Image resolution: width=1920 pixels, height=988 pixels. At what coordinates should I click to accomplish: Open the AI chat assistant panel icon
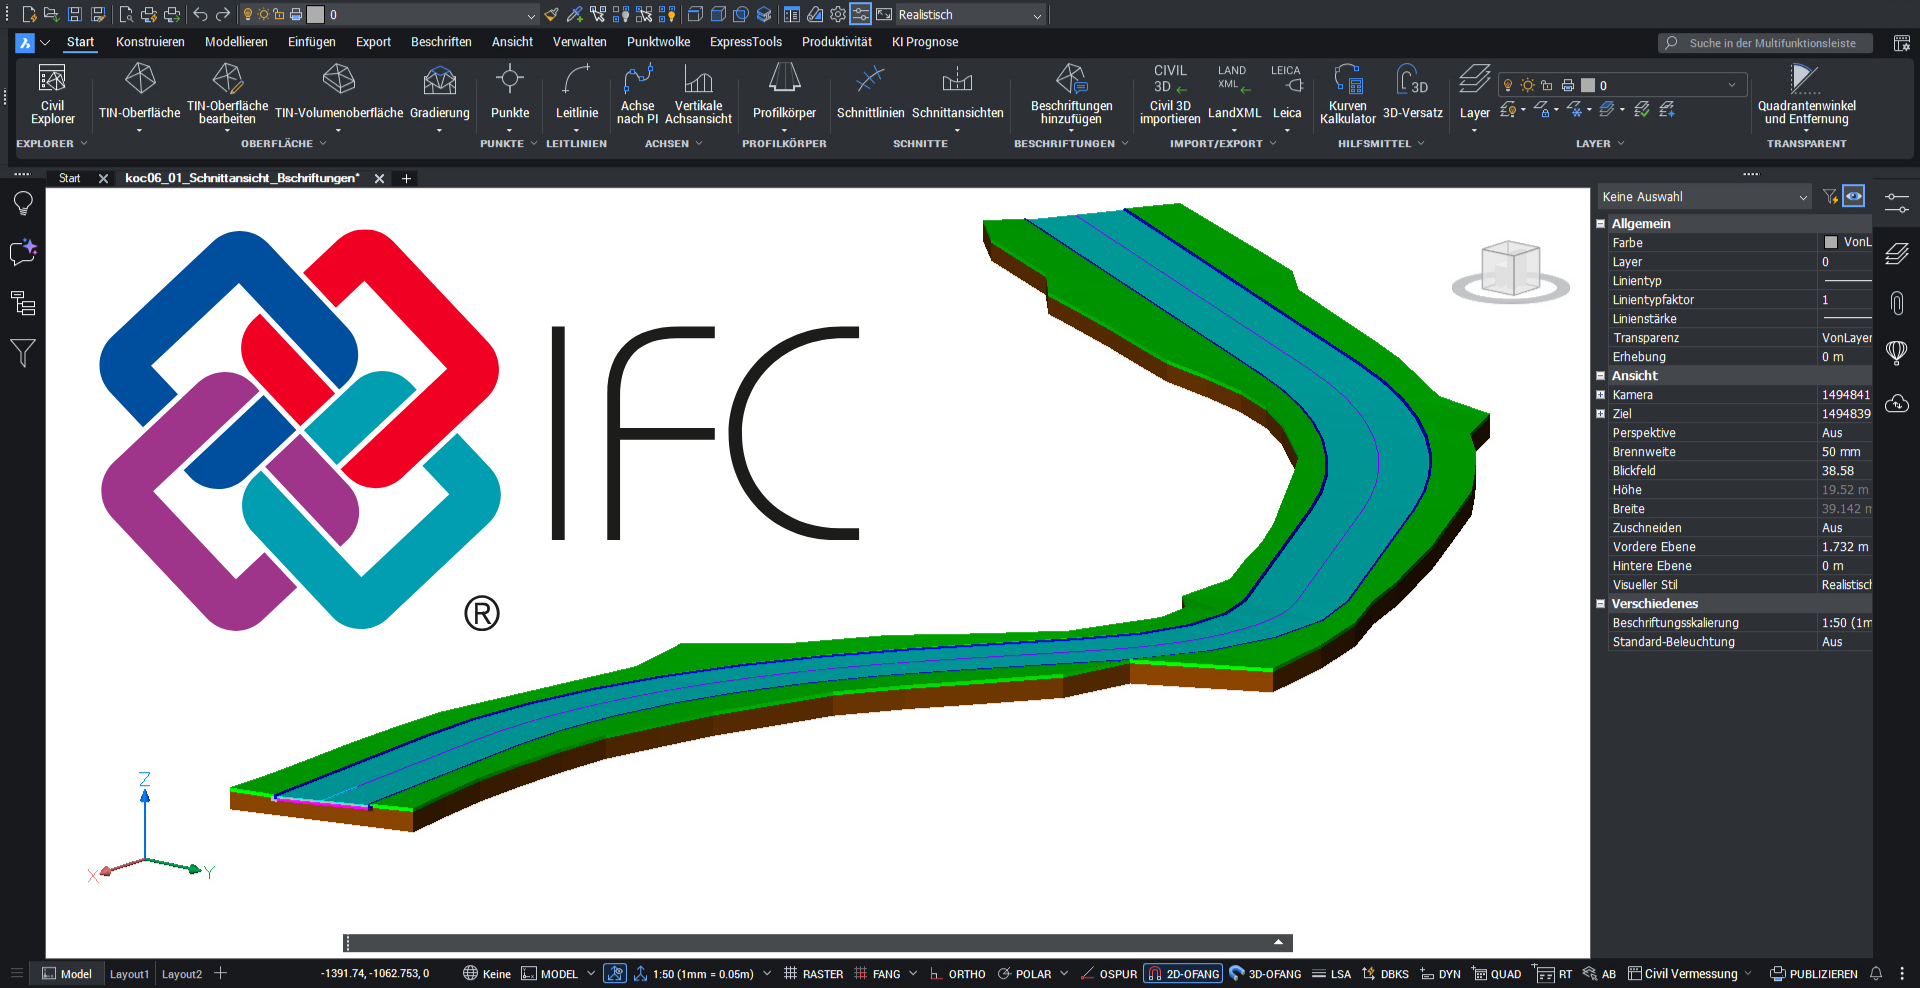pyautogui.click(x=23, y=252)
